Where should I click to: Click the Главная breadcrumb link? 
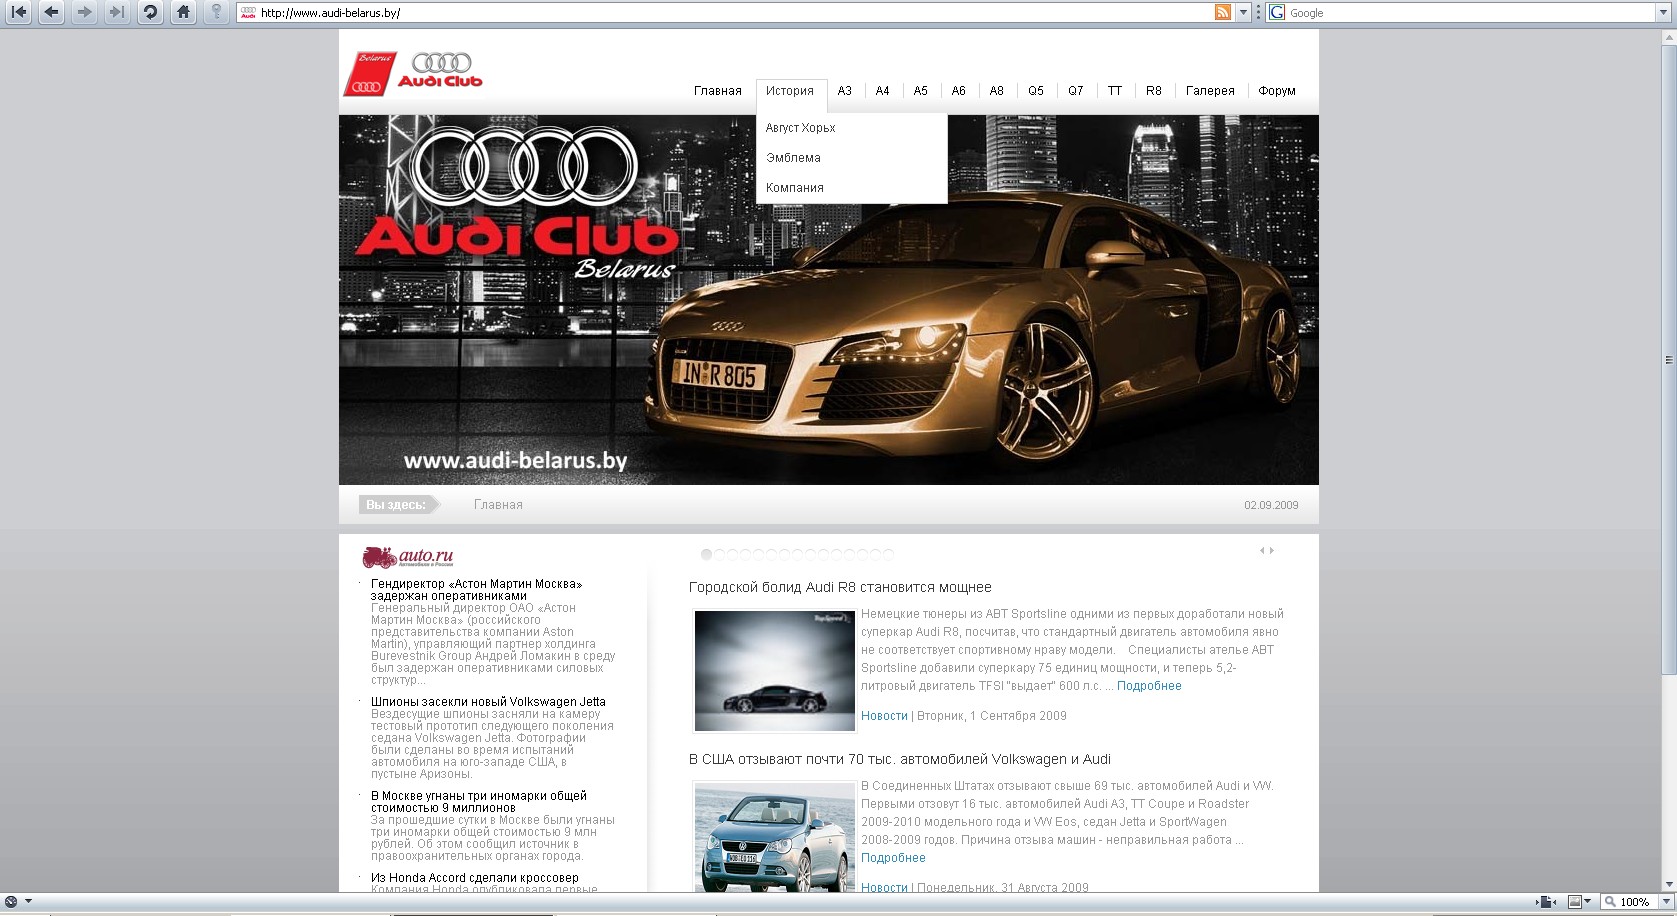click(x=498, y=505)
